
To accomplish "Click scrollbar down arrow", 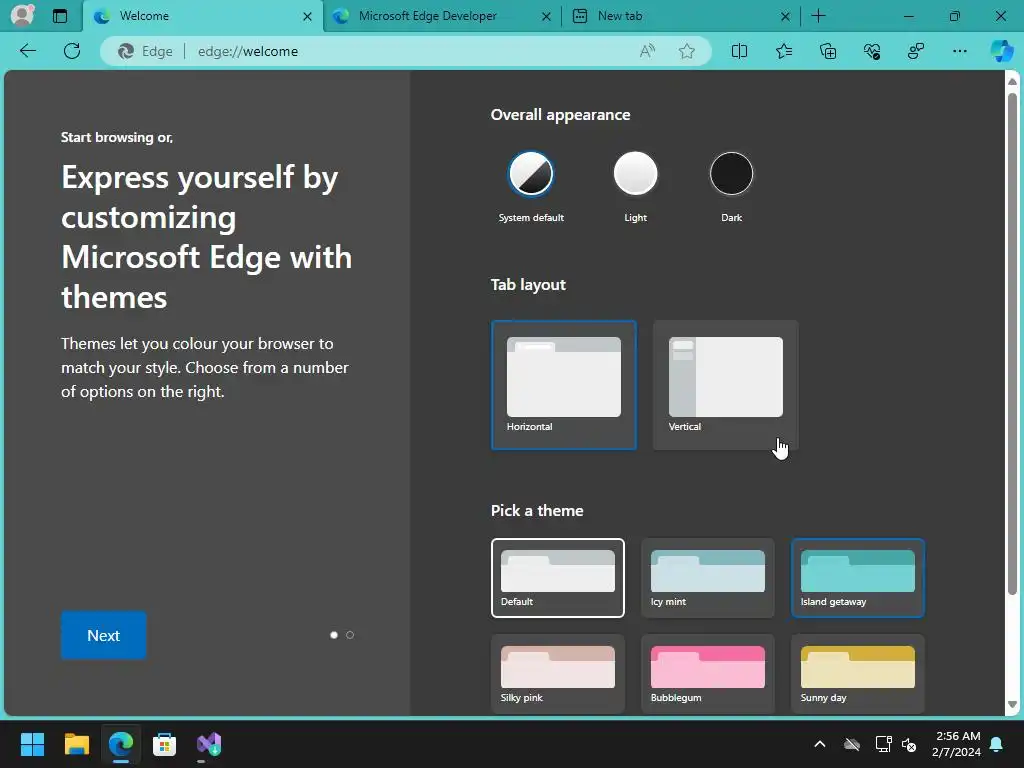I will coord(1012,705).
